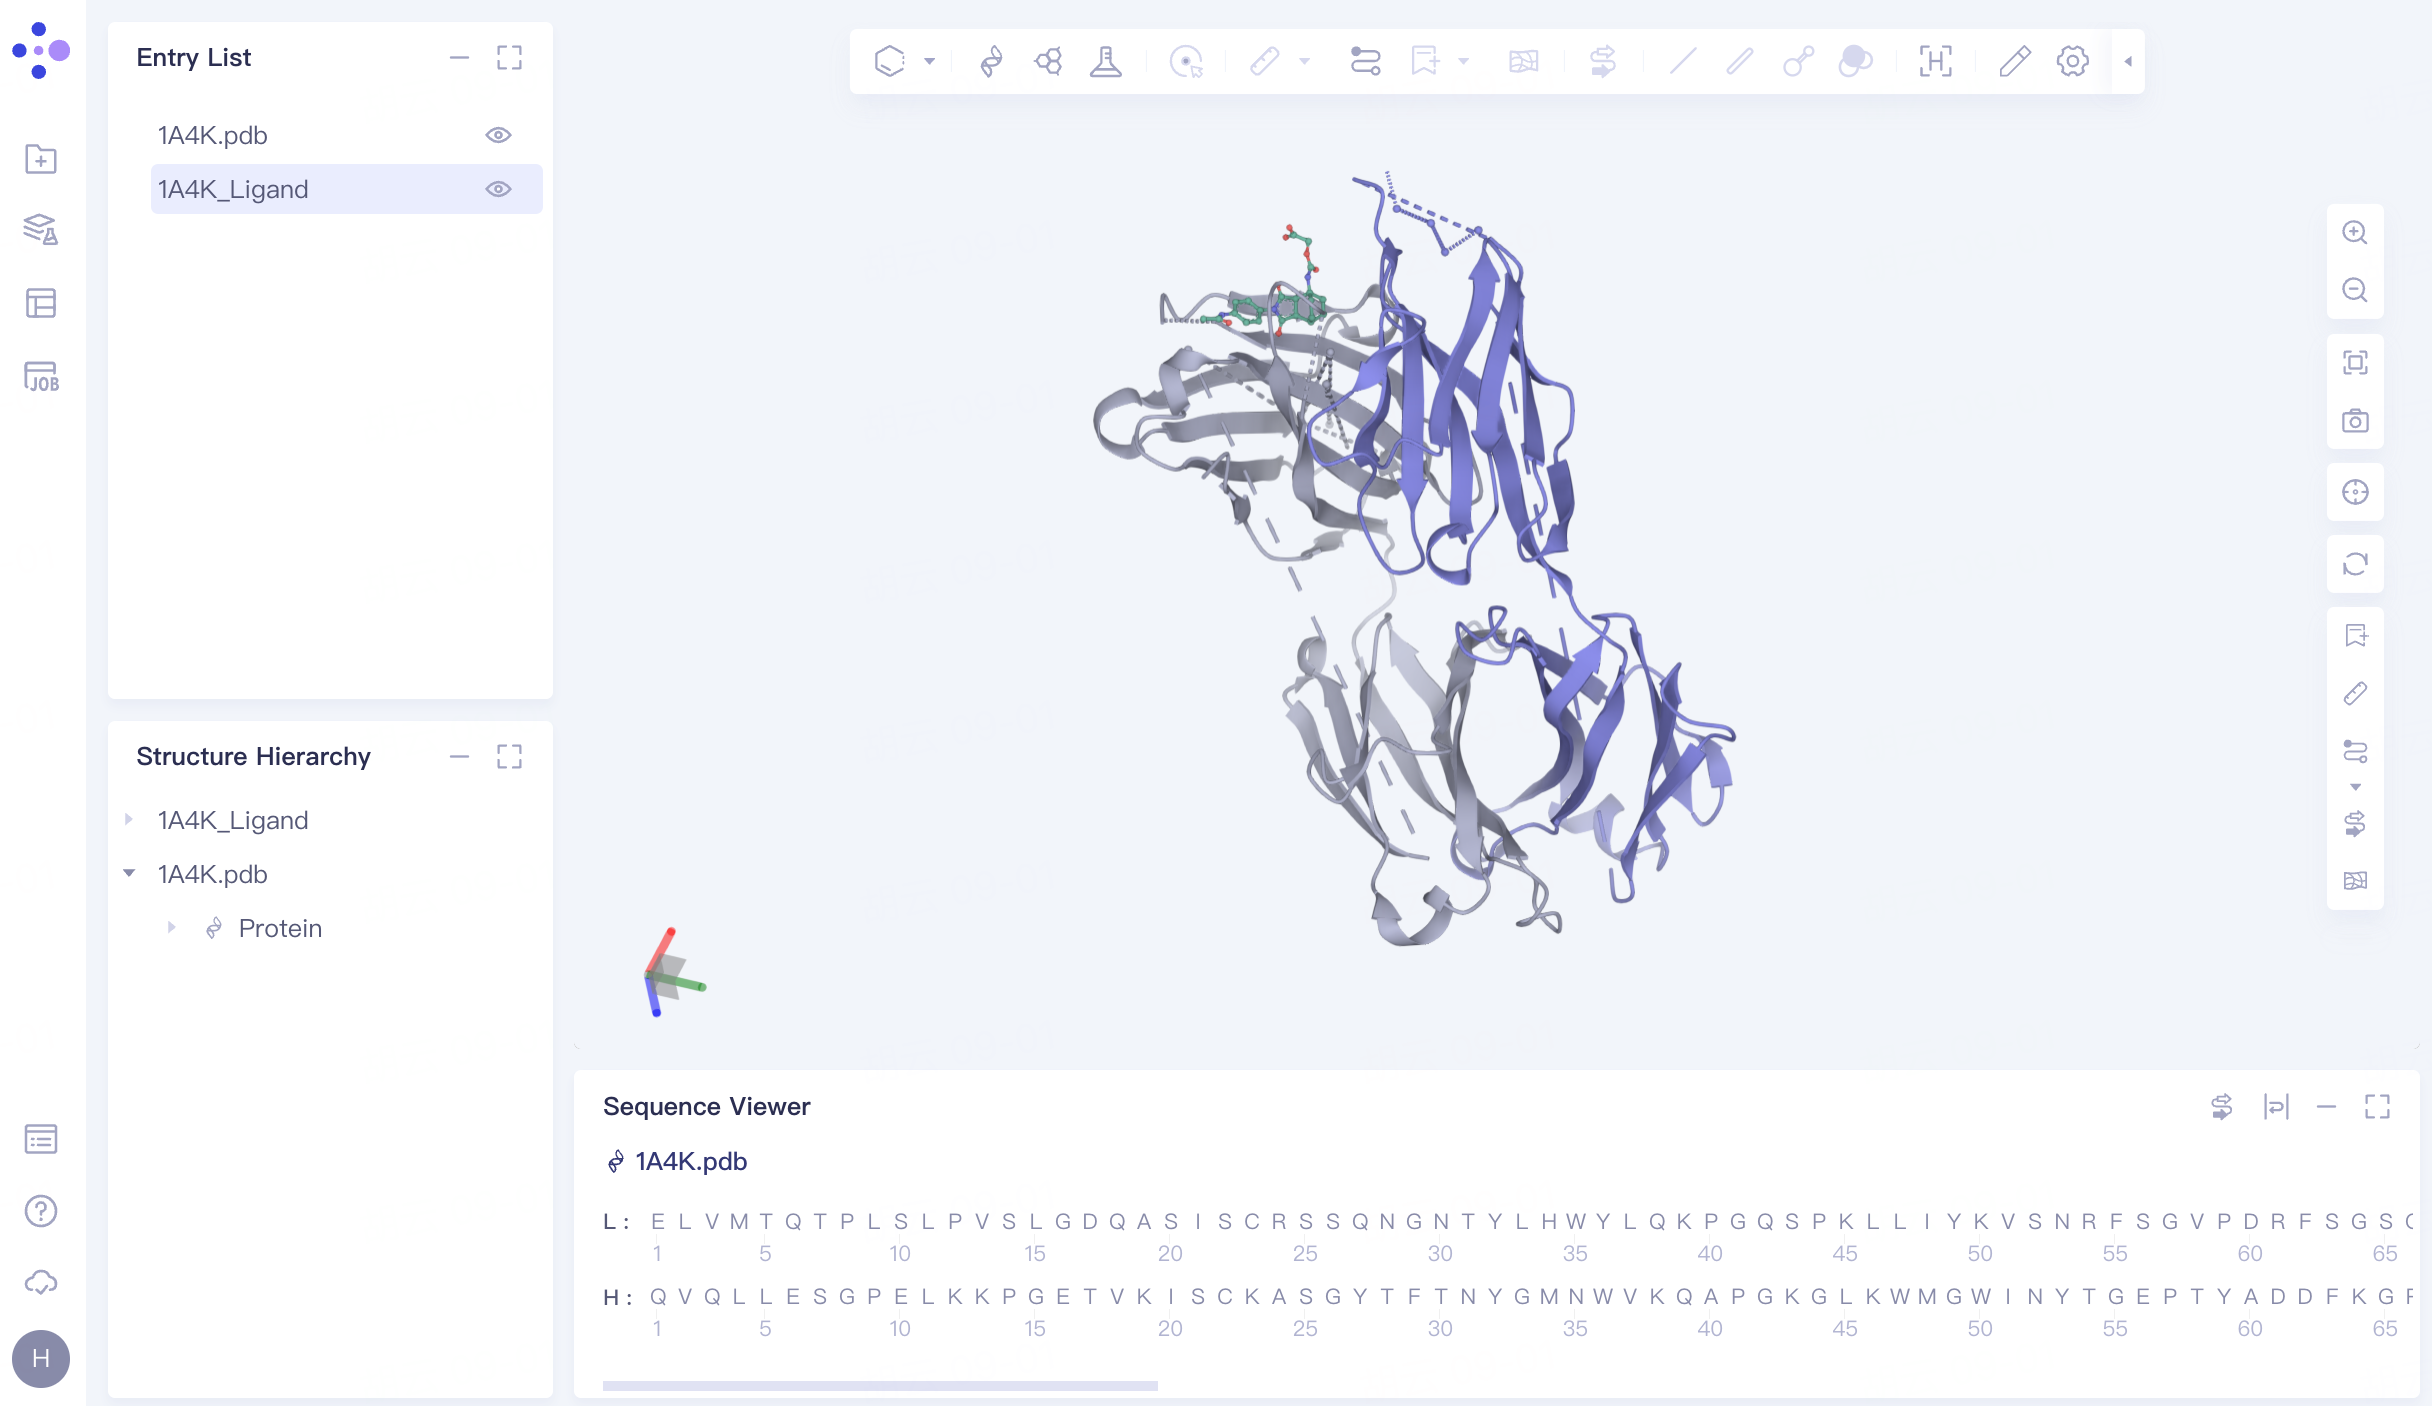Viewport: 2432px width, 1406px height.
Task: Open the user avatar H button
Action: coord(41,1358)
